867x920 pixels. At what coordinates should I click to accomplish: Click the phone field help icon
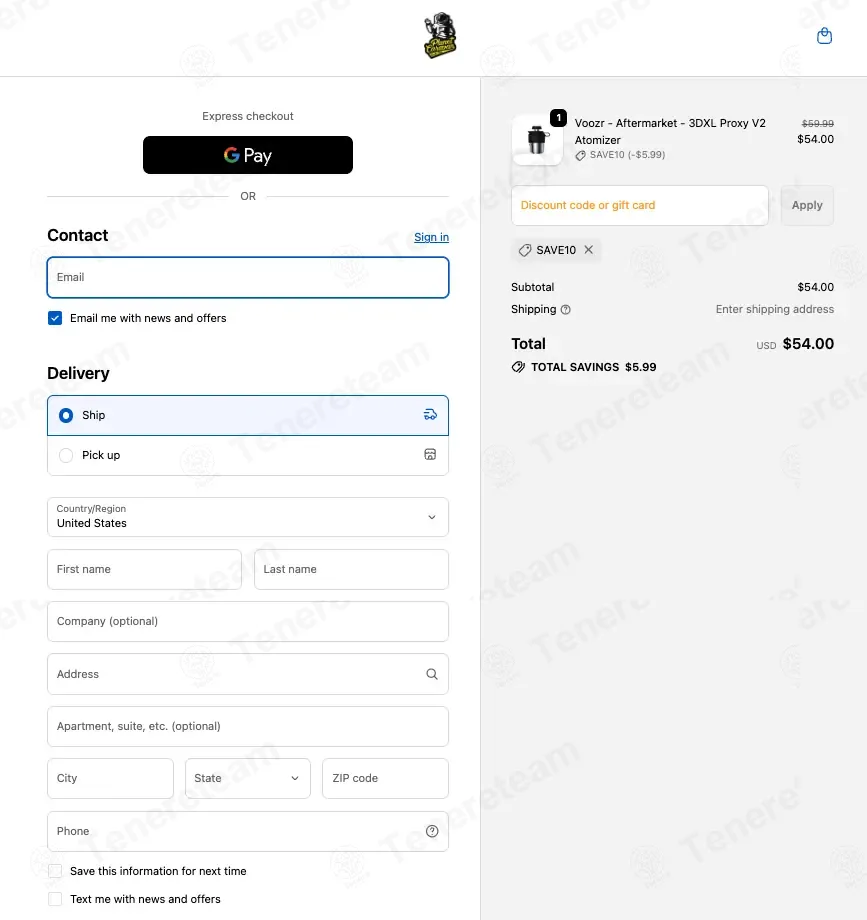tap(432, 831)
